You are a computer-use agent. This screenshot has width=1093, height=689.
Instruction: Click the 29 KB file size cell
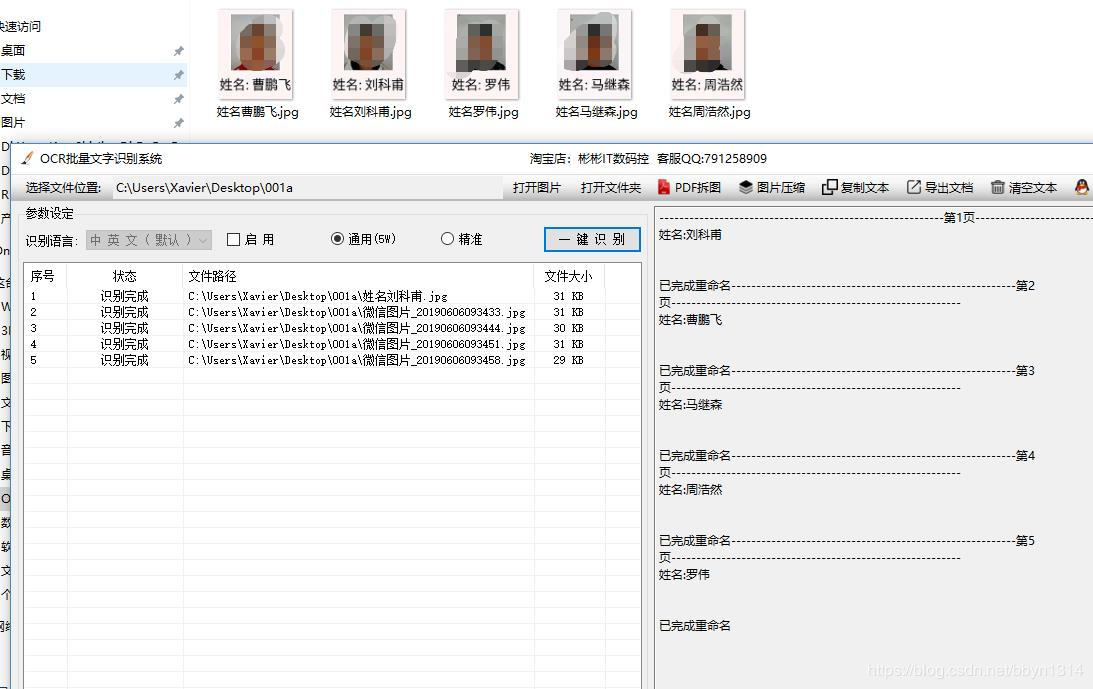pos(568,361)
